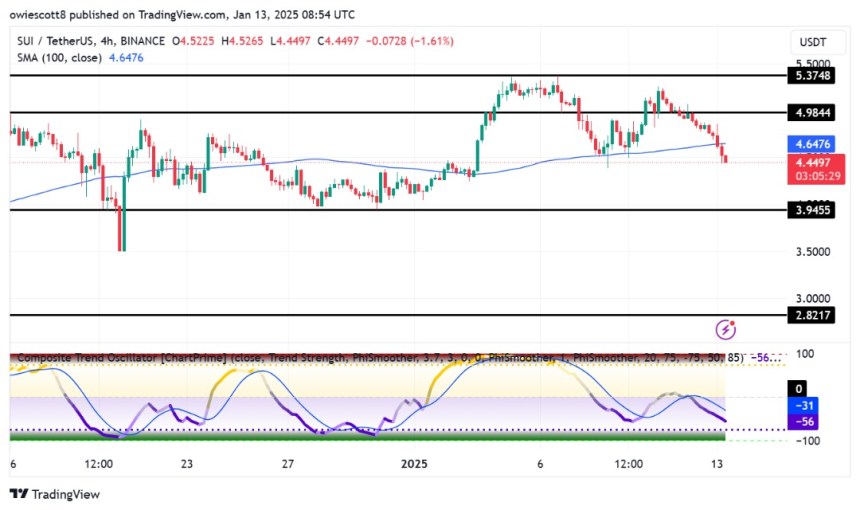This screenshot has width=860, height=510.
Task: Click the oscillator -31 blue value tag
Action: (803, 405)
